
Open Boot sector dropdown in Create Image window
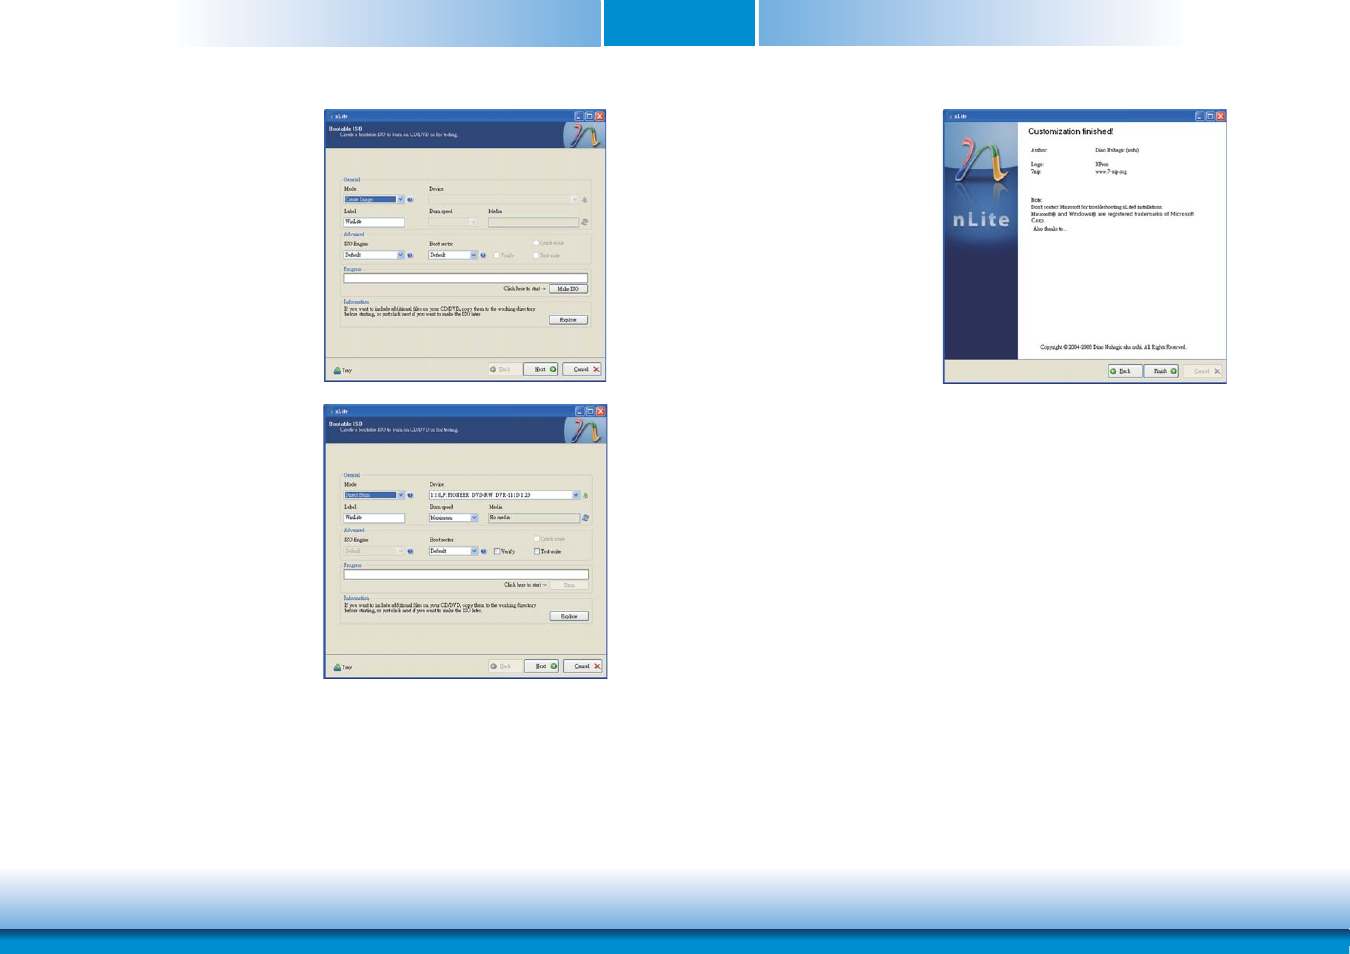click(x=454, y=255)
